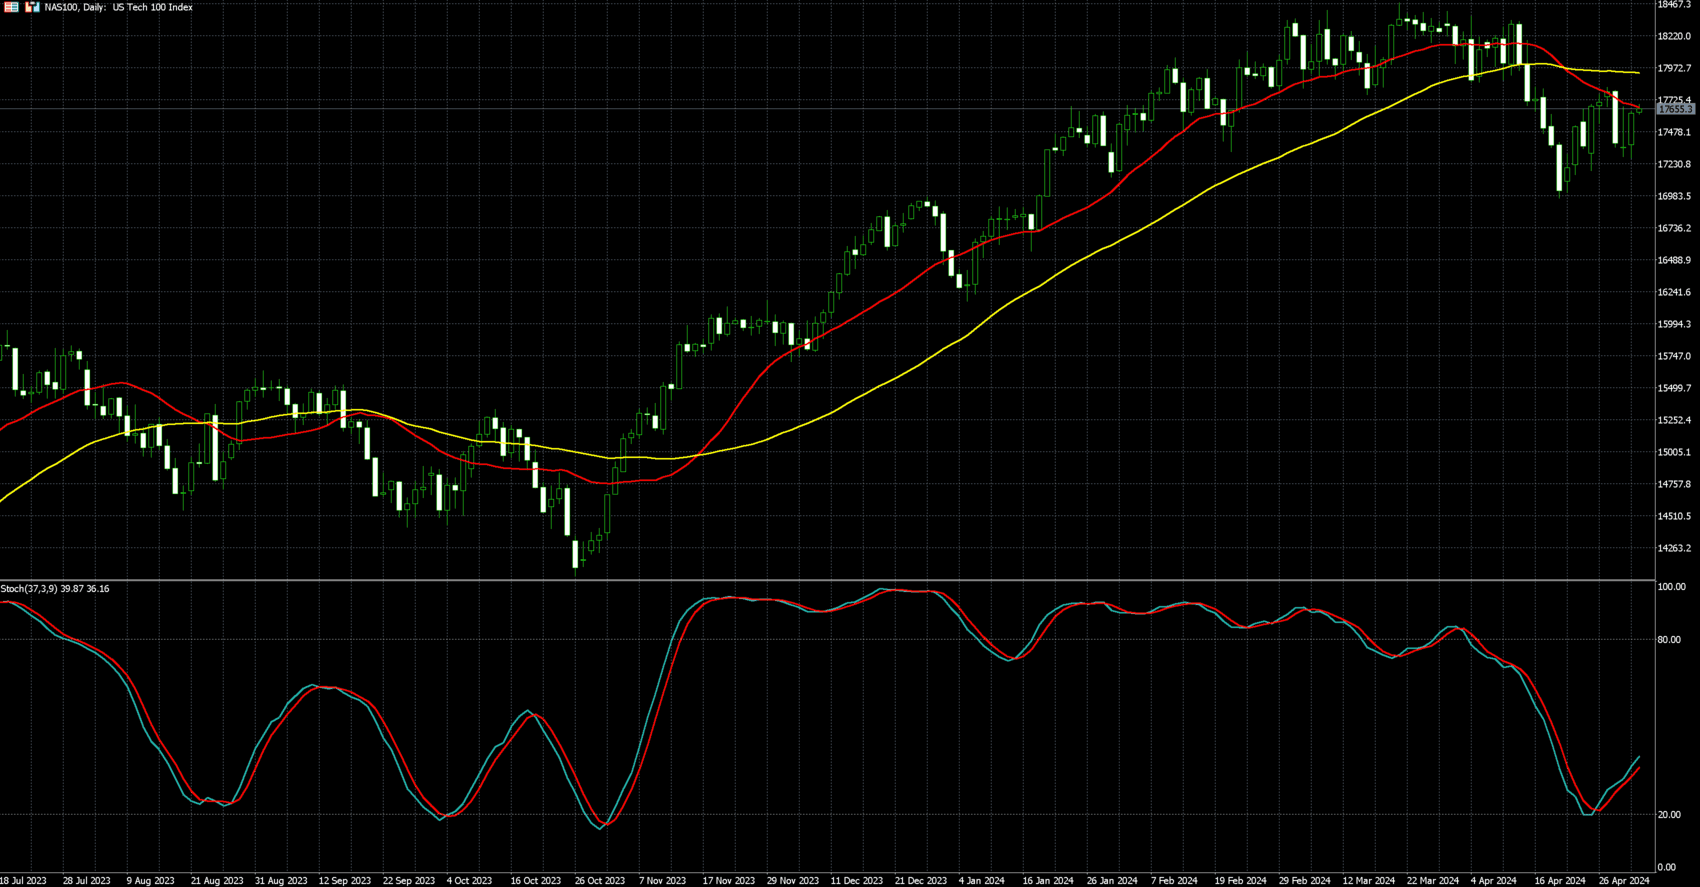Click the NAS100 Daily chart title text
The width and height of the screenshot is (1700, 887).
(x=118, y=7)
